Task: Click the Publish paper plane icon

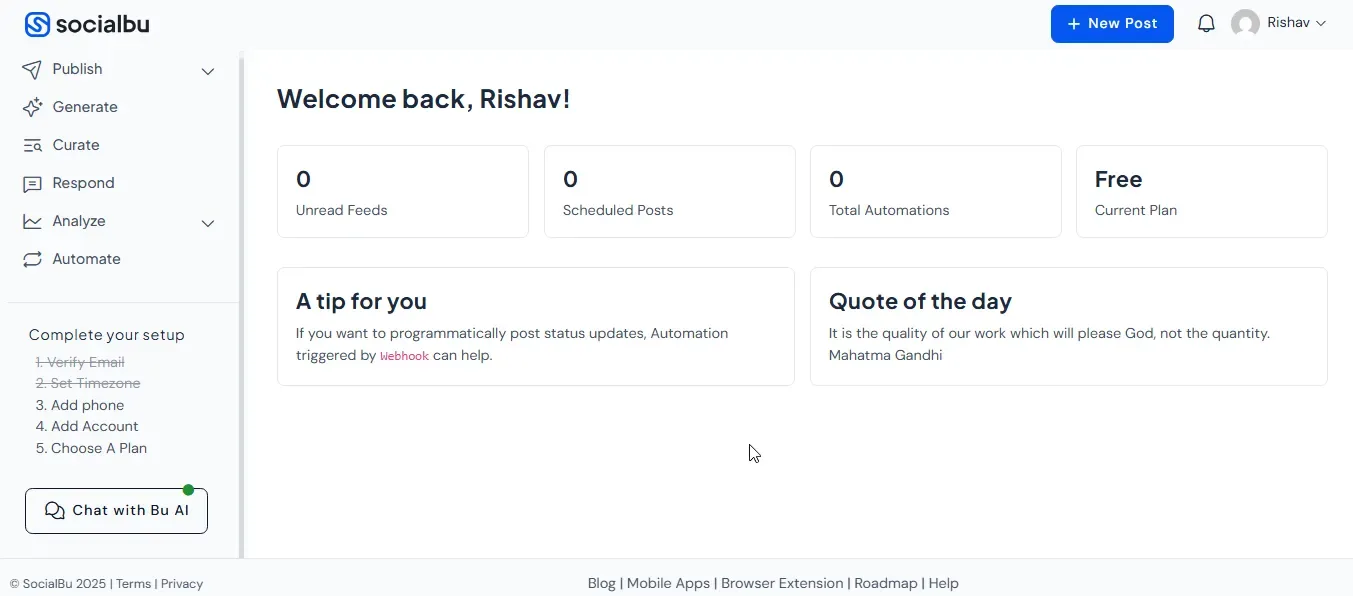Action: click(32, 69)
